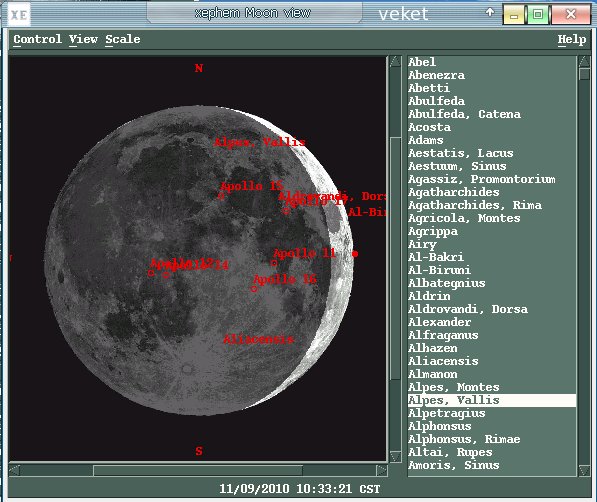This screenshot has width=597, height=502.
Task: Select Al-Biruni in the feature list
Action: click(x=492, y=270)
